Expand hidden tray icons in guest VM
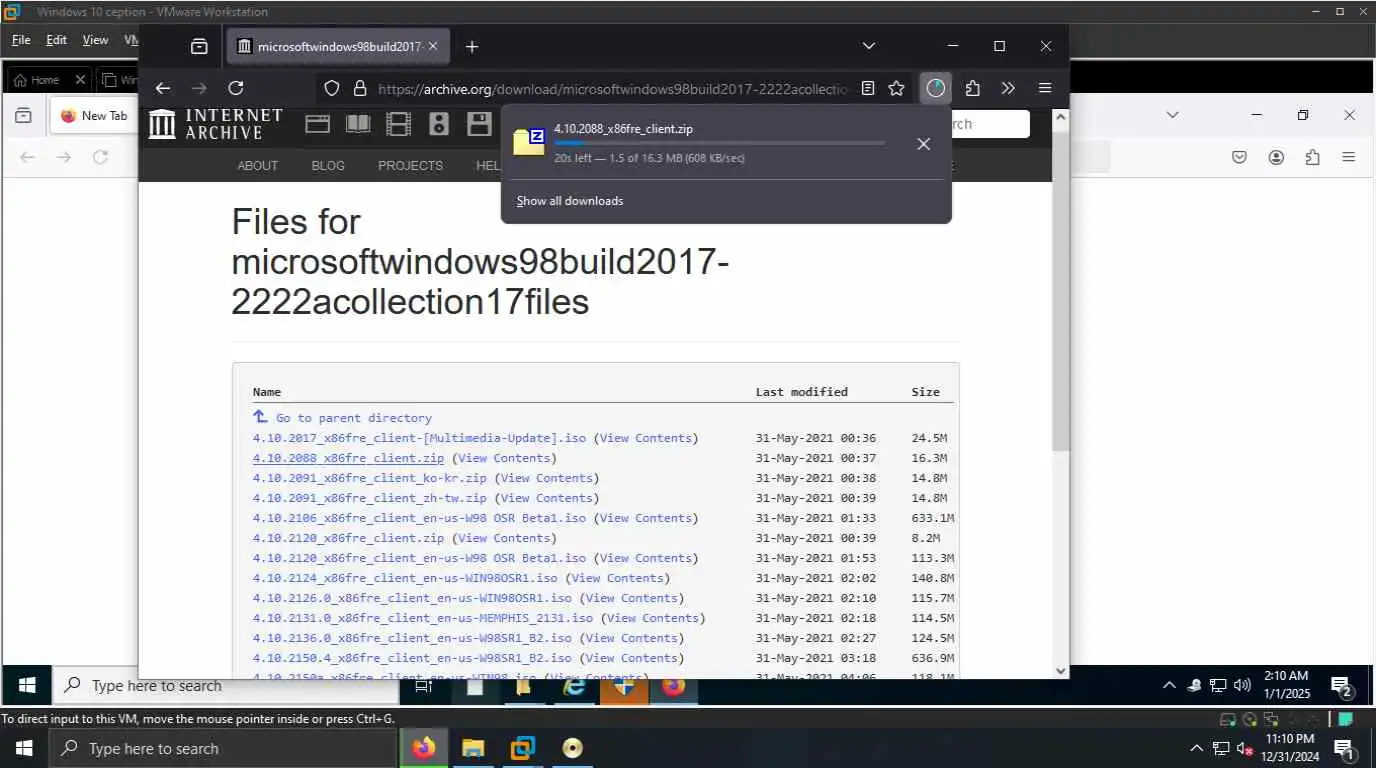Screen dimensions: 1376x768 click(1169, 686)
